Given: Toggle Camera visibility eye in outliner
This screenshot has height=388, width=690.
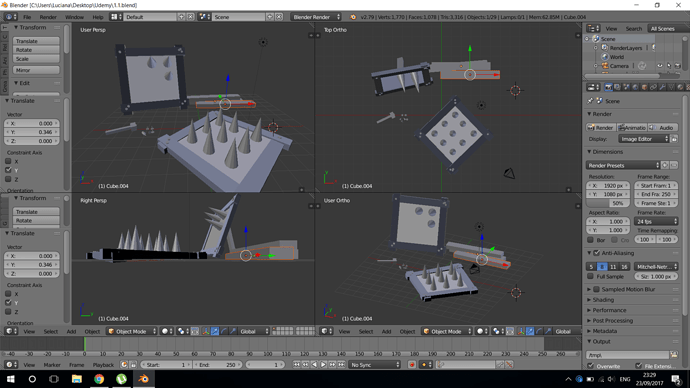Looking at the screenshot, I should pos(660,66).
